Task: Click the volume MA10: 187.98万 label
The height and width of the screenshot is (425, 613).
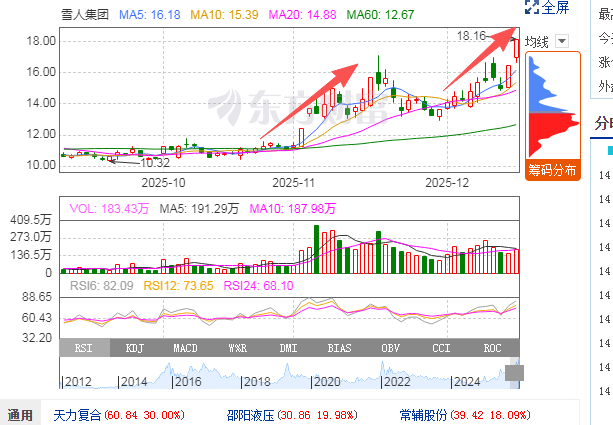Action: tap(292, 208)
